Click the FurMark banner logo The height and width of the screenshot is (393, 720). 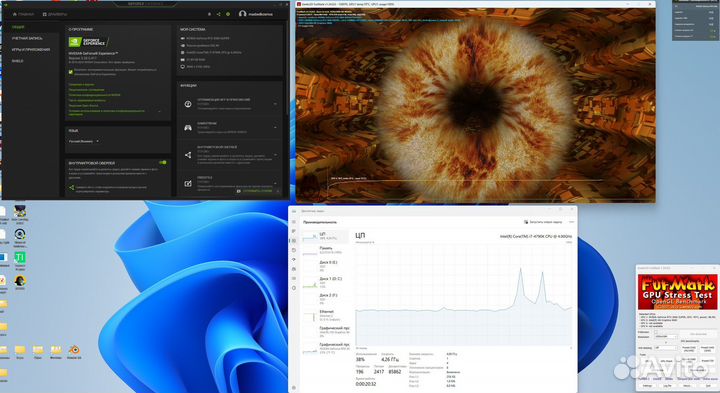tap(677, 292)
